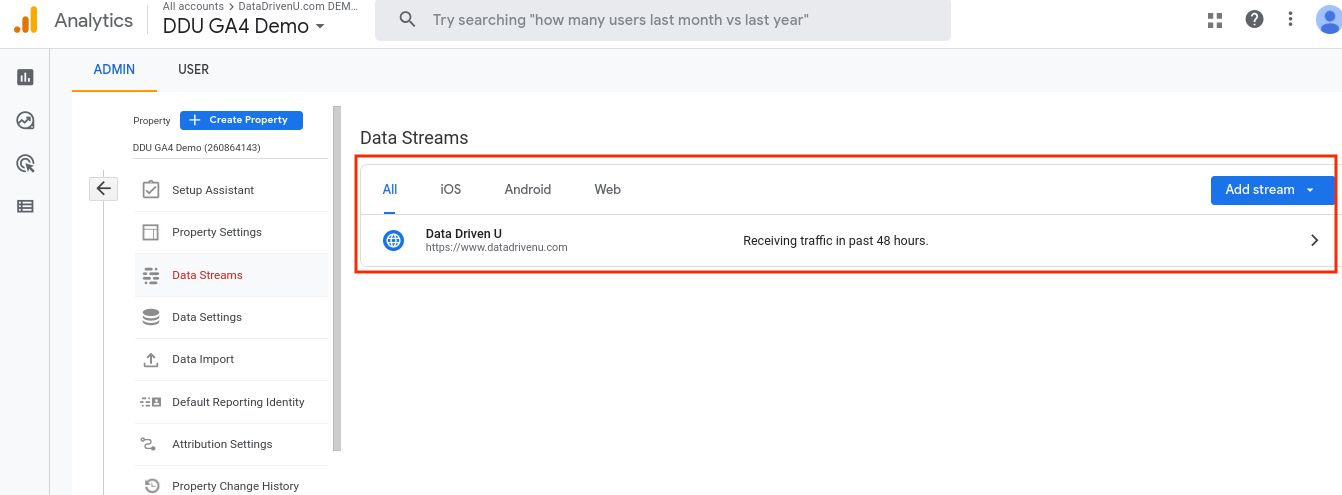Viewport: 1342px width, 495px height.
Task: Click the Create Property button
Action: [241, 120]
